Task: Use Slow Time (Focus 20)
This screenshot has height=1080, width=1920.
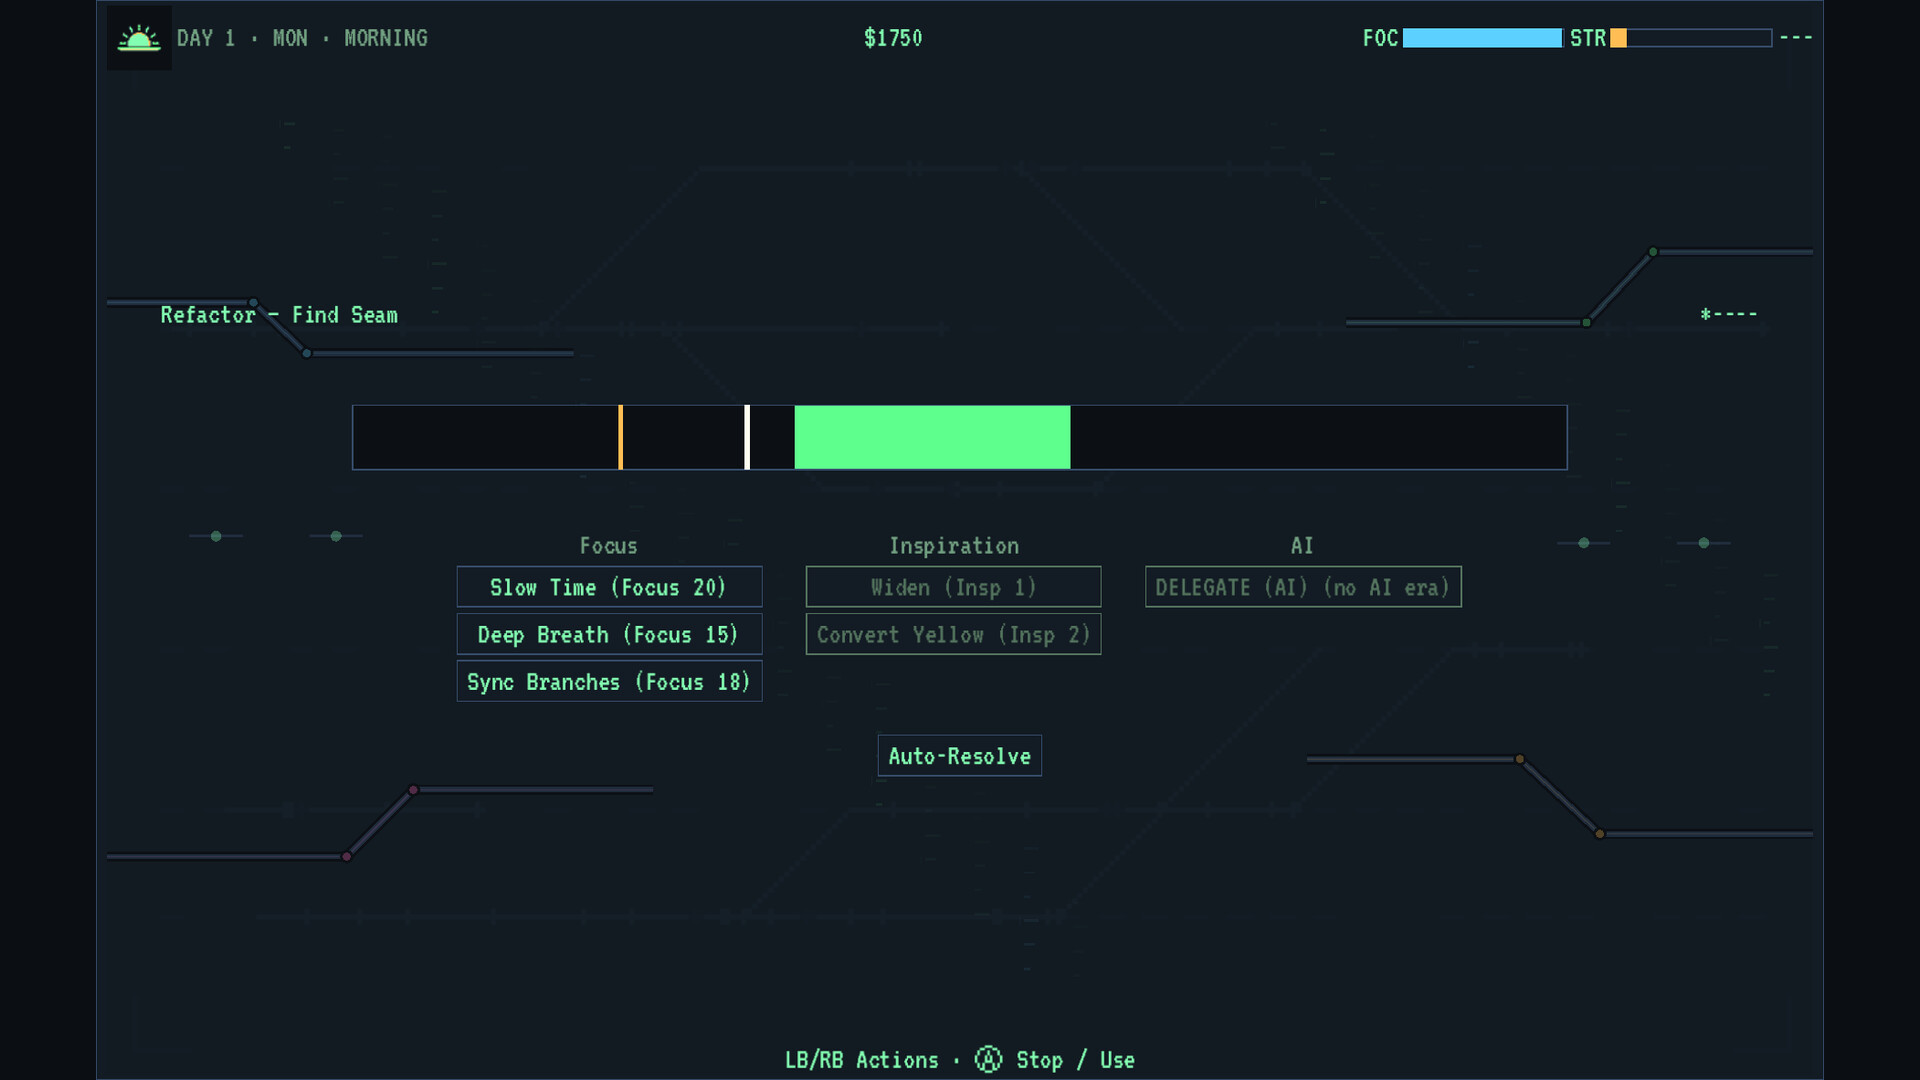Action: 609,587
